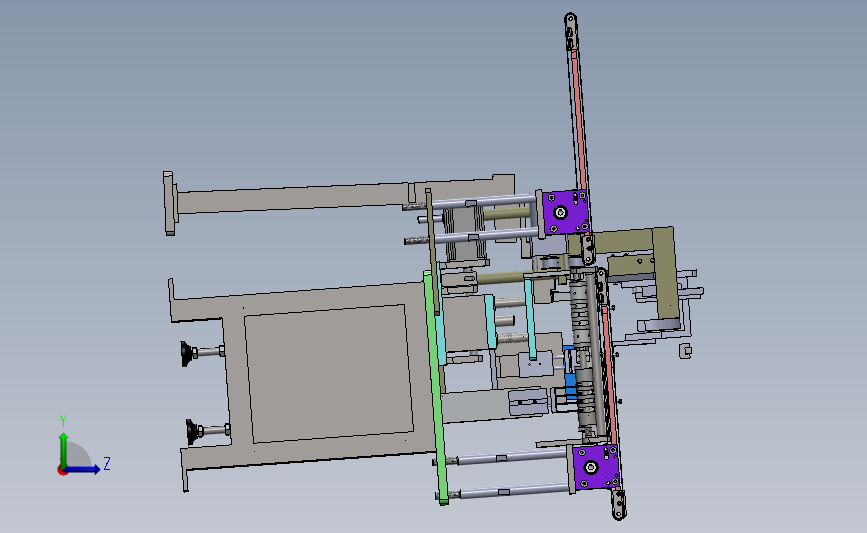Screen dimensions: 867x533
Task: Select the small square block at far right
Action: click(x=685, y=351)
